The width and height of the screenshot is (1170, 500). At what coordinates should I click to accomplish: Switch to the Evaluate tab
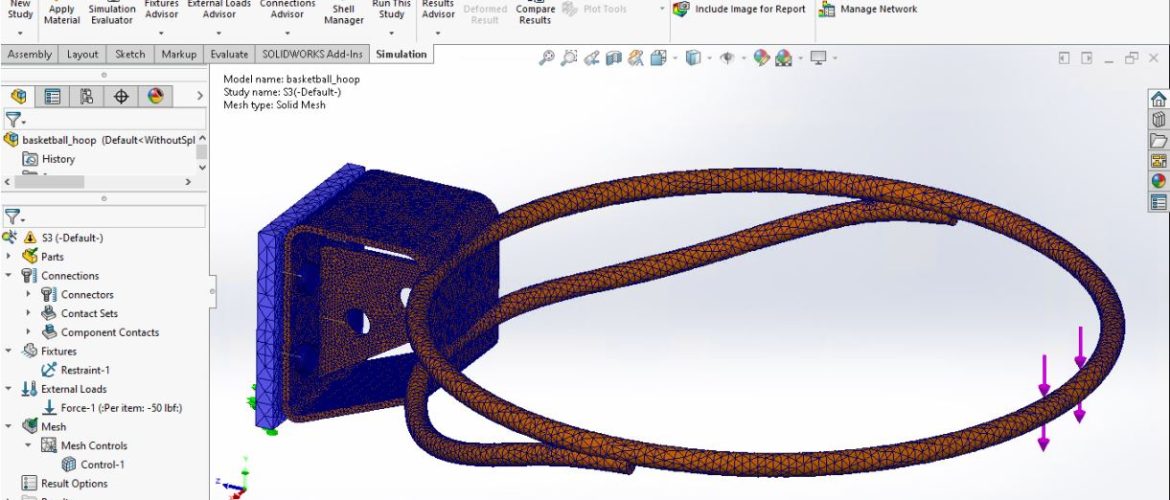(x=229, y=54)
